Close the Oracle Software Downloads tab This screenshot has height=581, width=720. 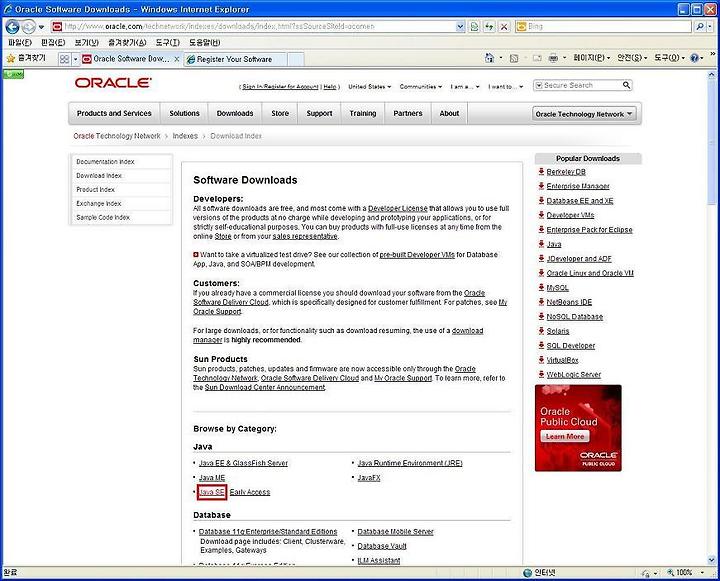click(177, 59)
